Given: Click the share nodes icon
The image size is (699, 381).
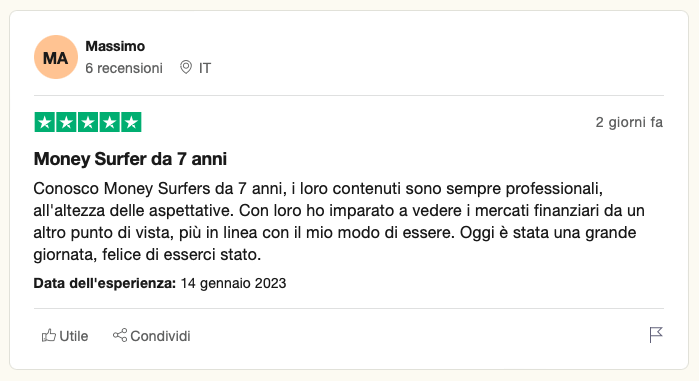Looking at the screenshot, I should click(x=120, y=335).
